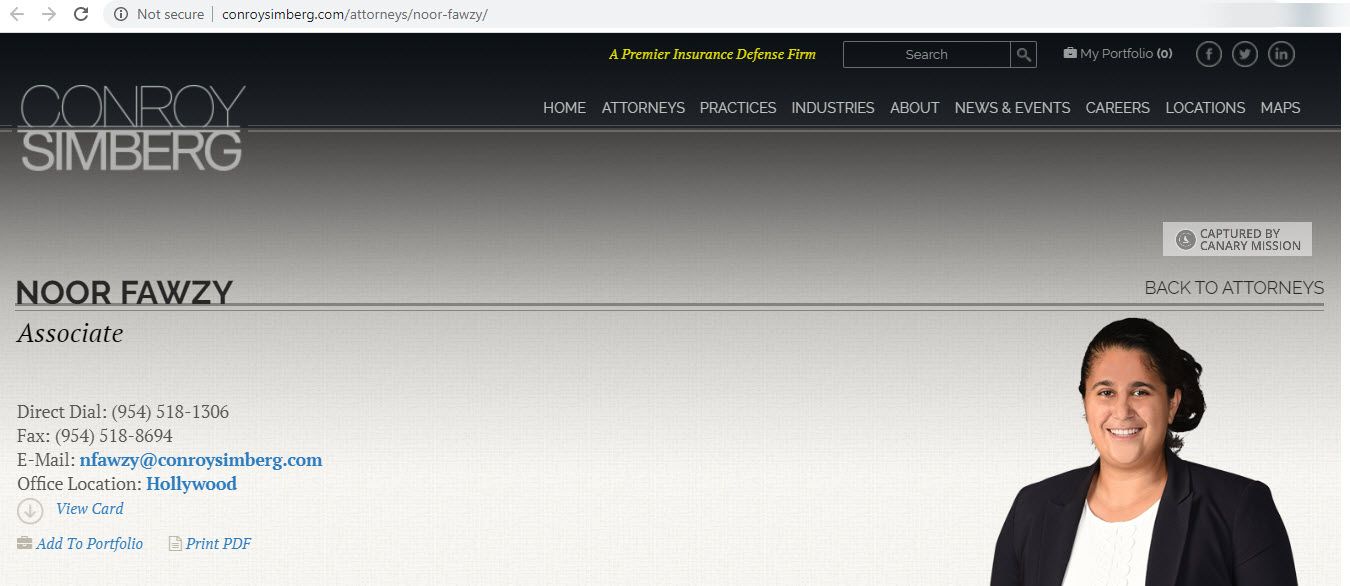Click Back to Attorneys link
Screen dimensions: 1350x586
pos(1234,288)
